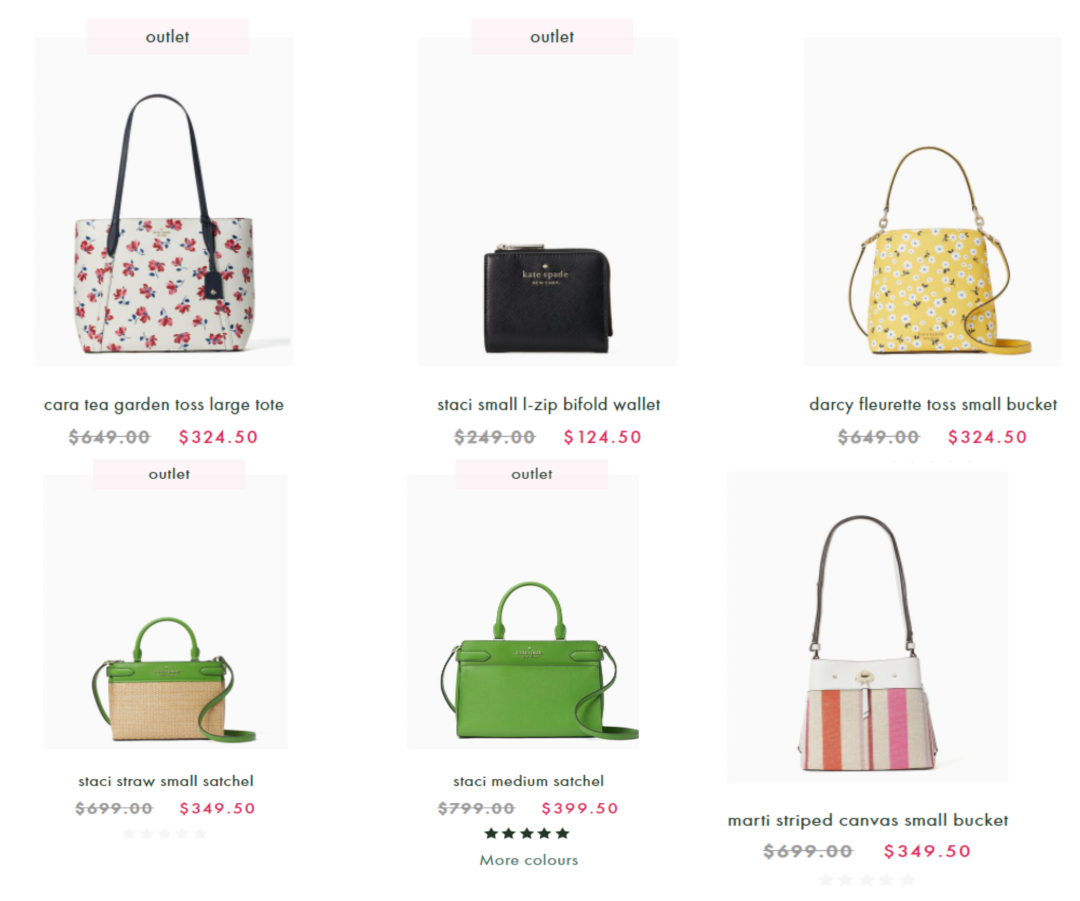Open the black staci small l-zip bifold wallet image

548,201
